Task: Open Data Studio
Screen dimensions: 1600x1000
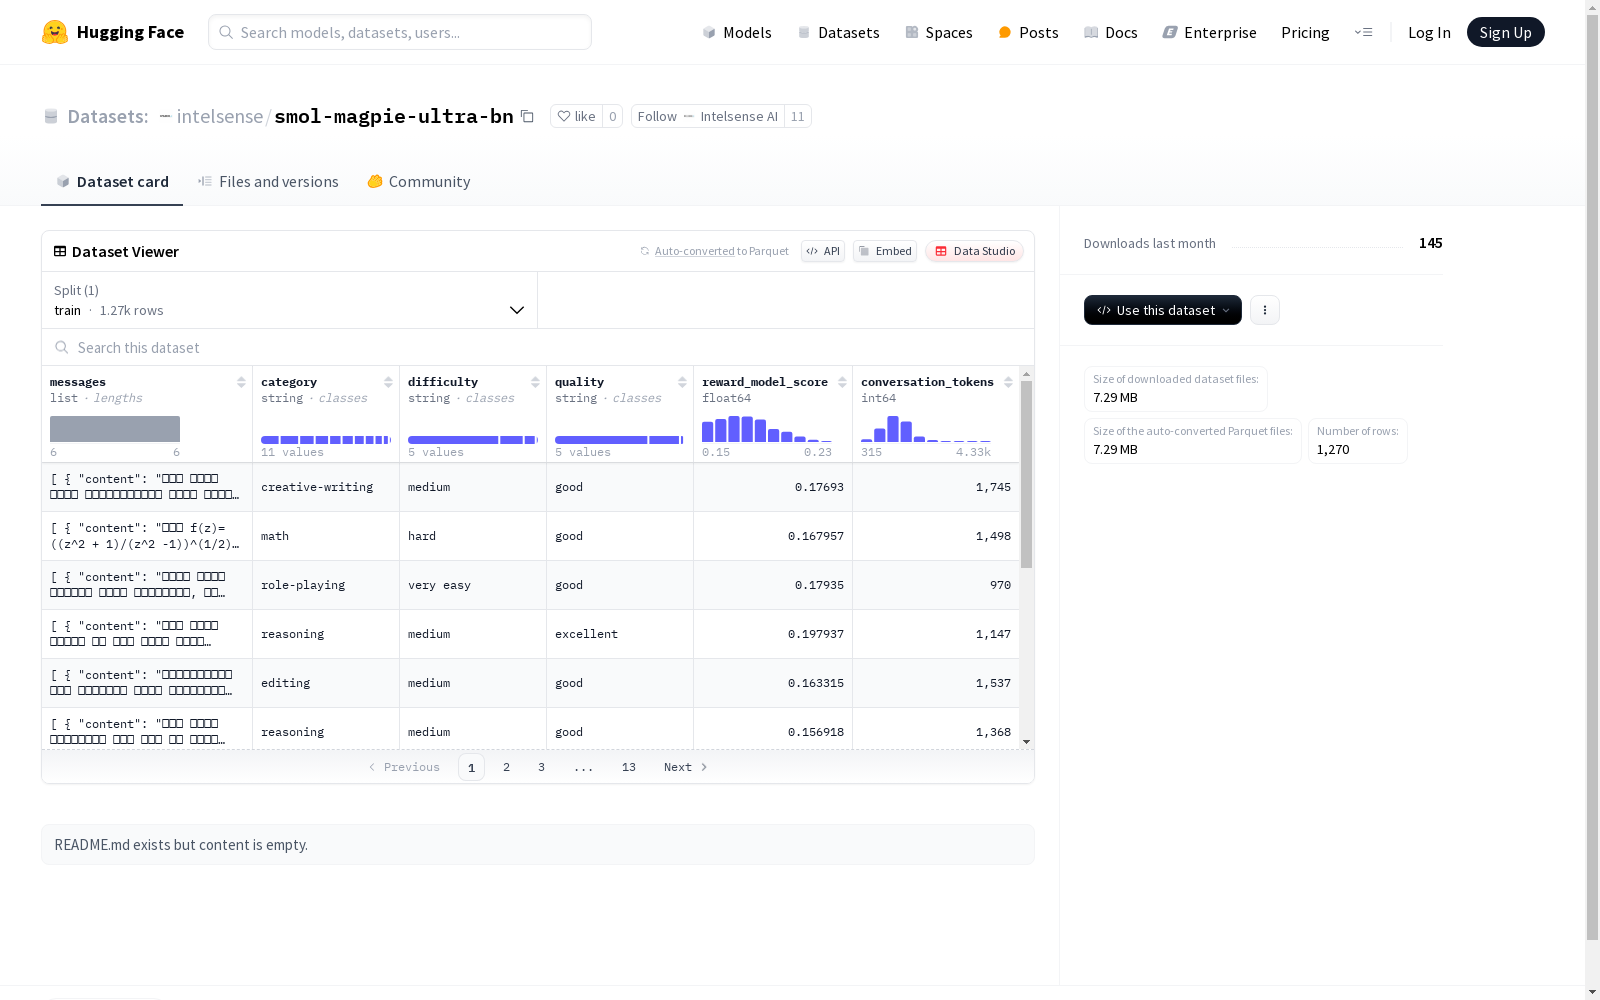Action: coord(975,251)
